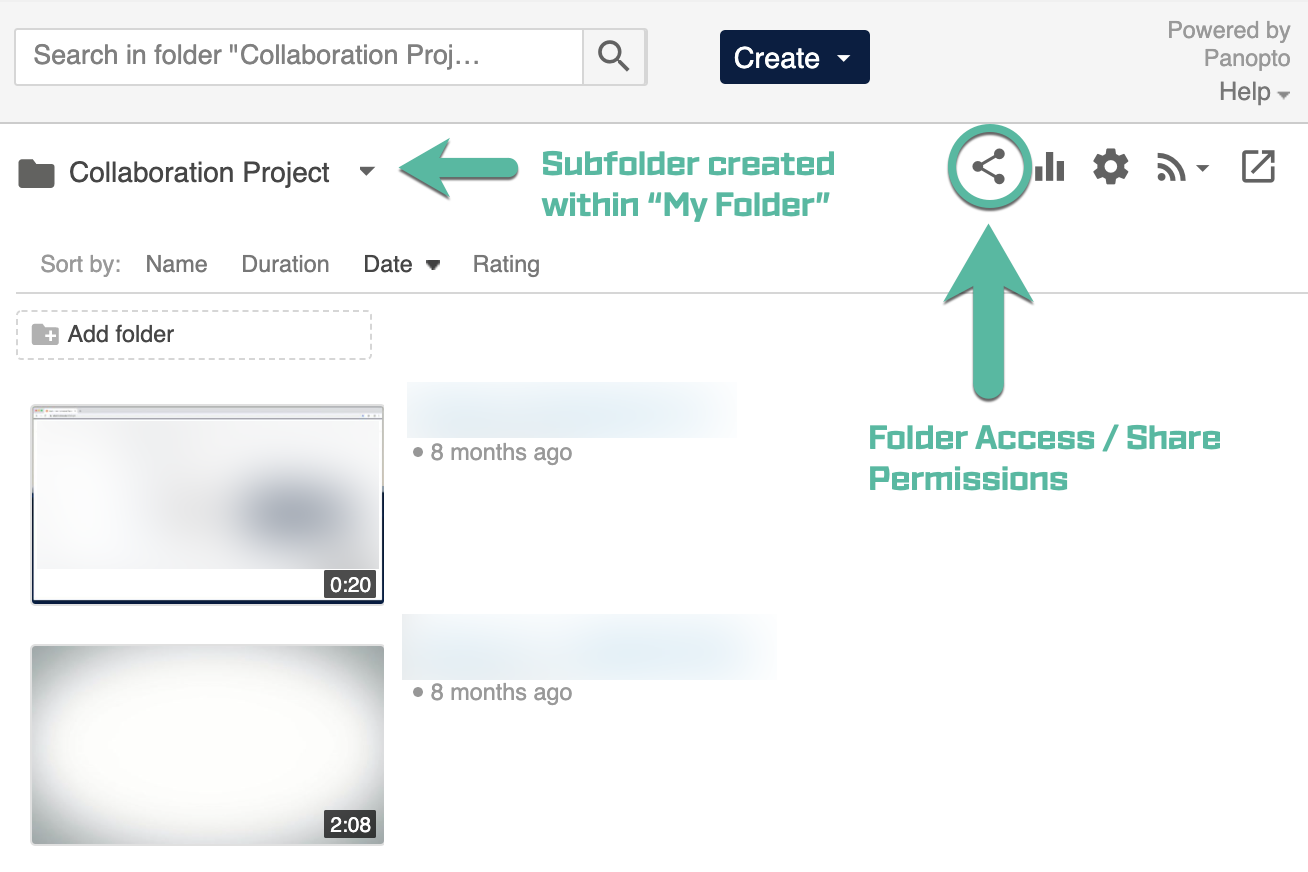This screenshot has width=1308, height=872.
Task: Open folder settings gear icon
Action: click(1110, 167)
